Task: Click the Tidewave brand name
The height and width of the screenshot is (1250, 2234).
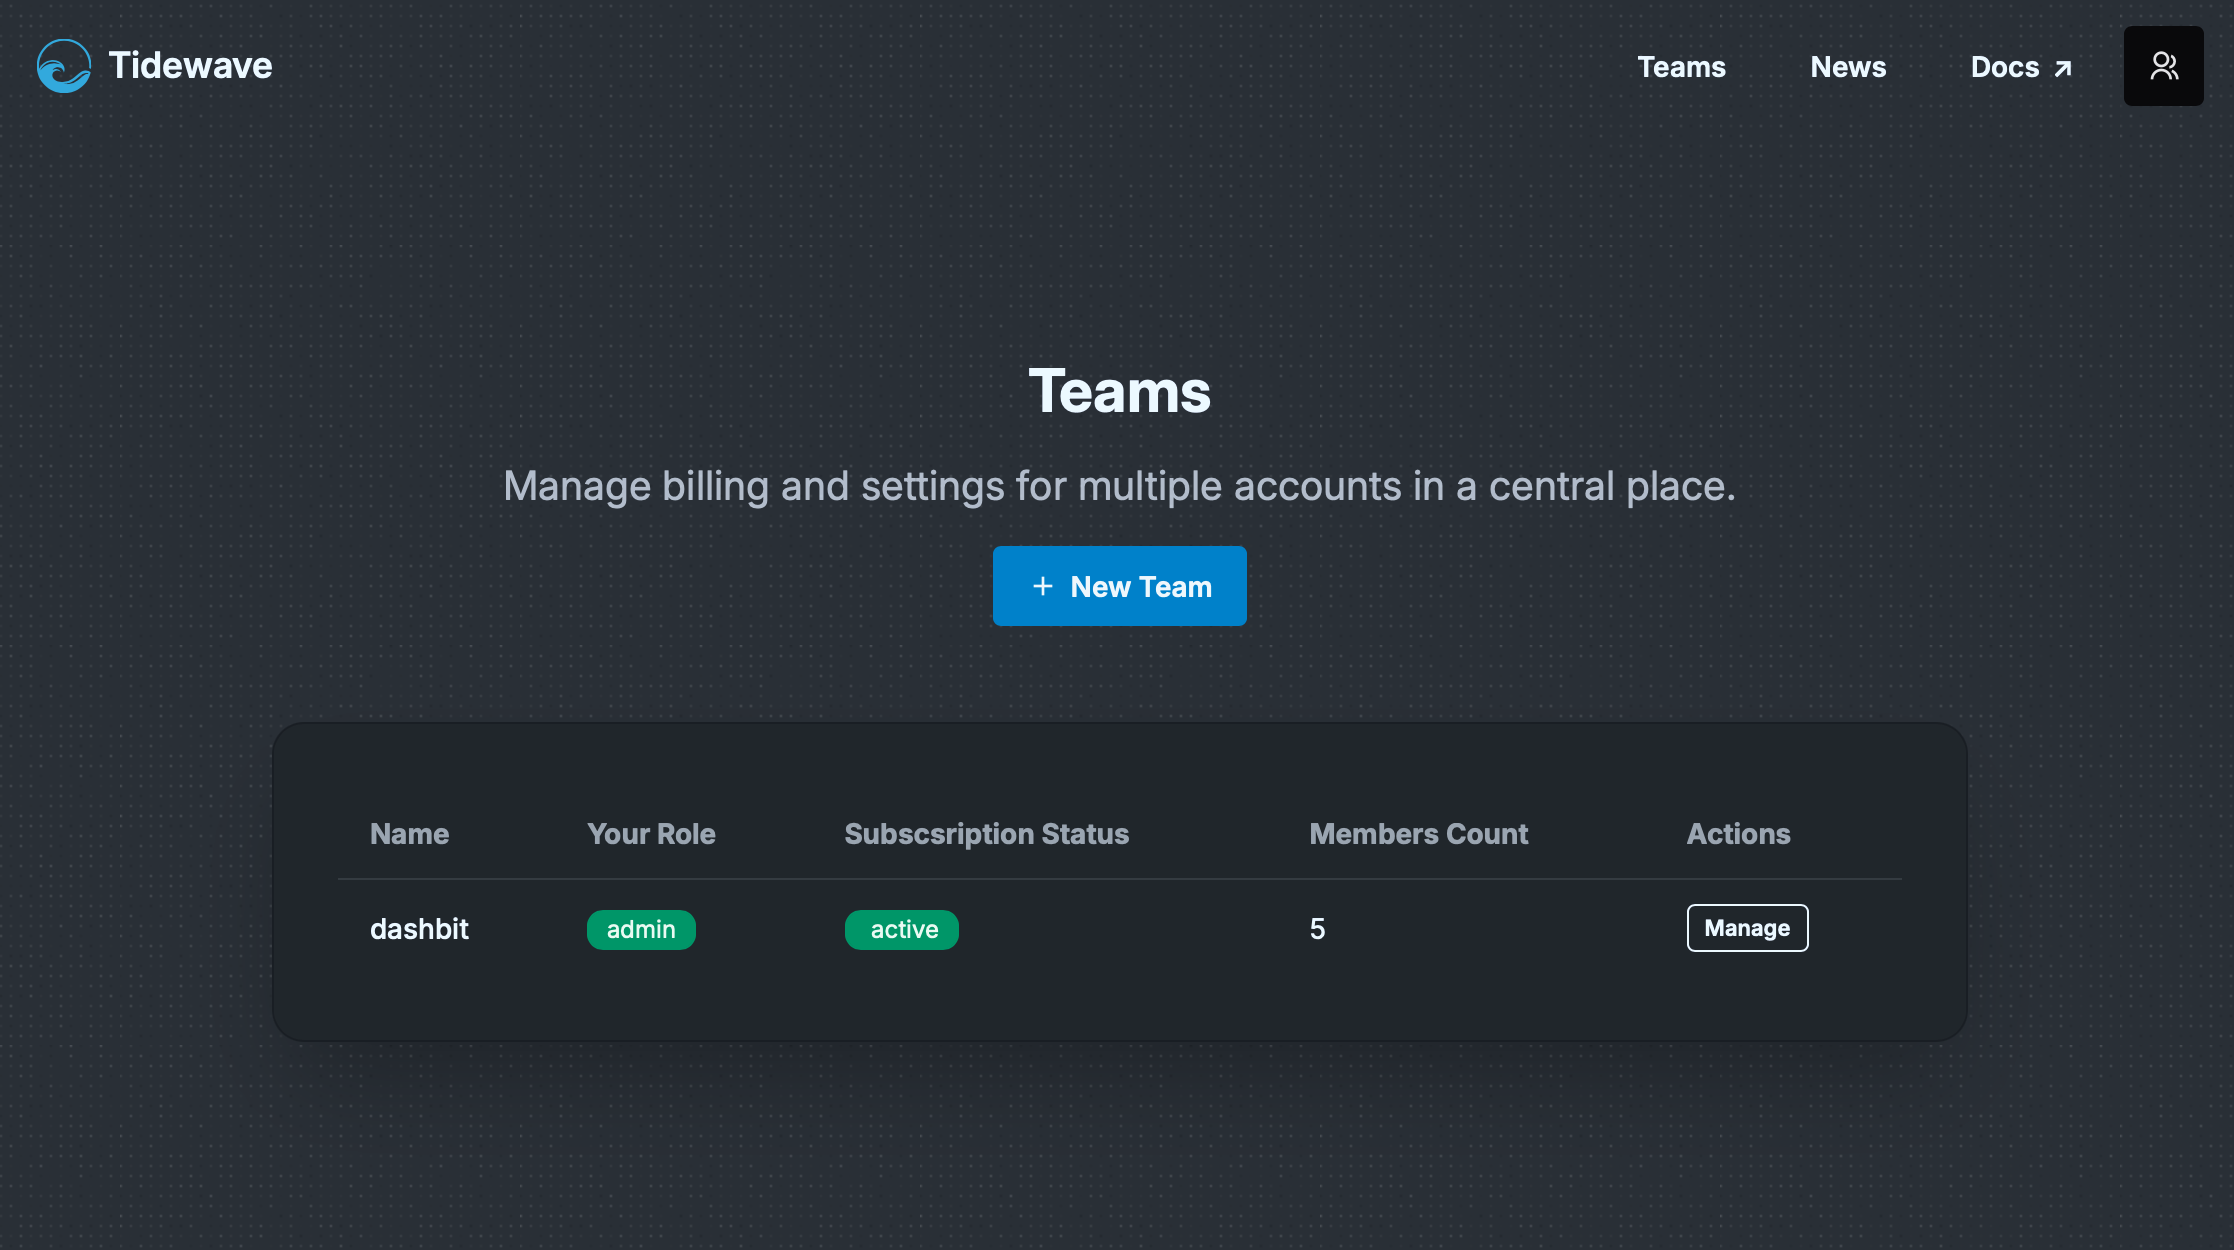Action: (190, 66)
